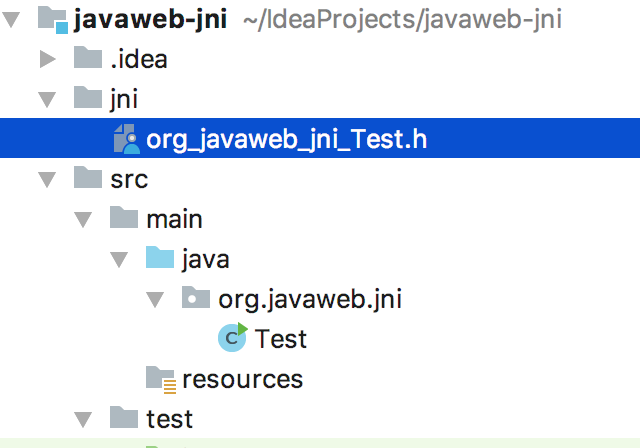Viewport: 640px width, 448px height.
Task: Collapse the javaweb-jni project root
Action: tap(11, 20)
